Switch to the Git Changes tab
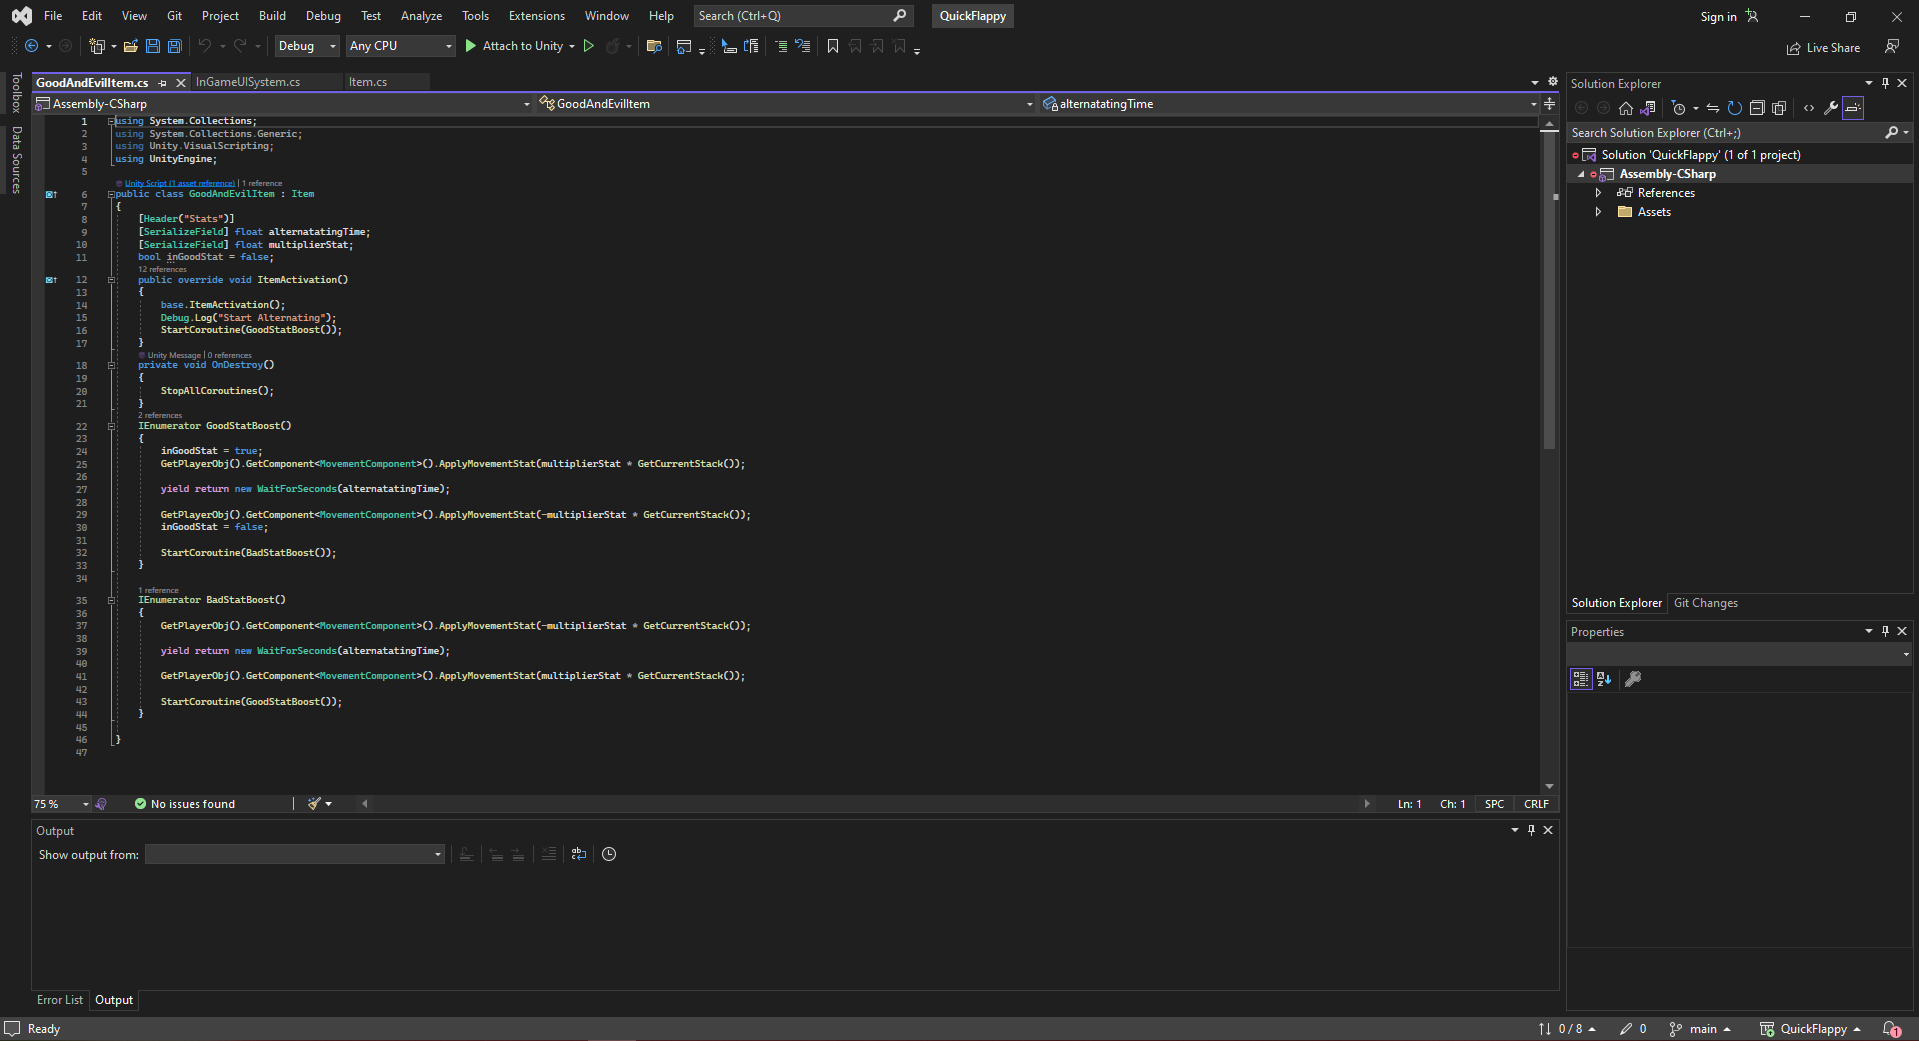 click(x=1706, y=603)
